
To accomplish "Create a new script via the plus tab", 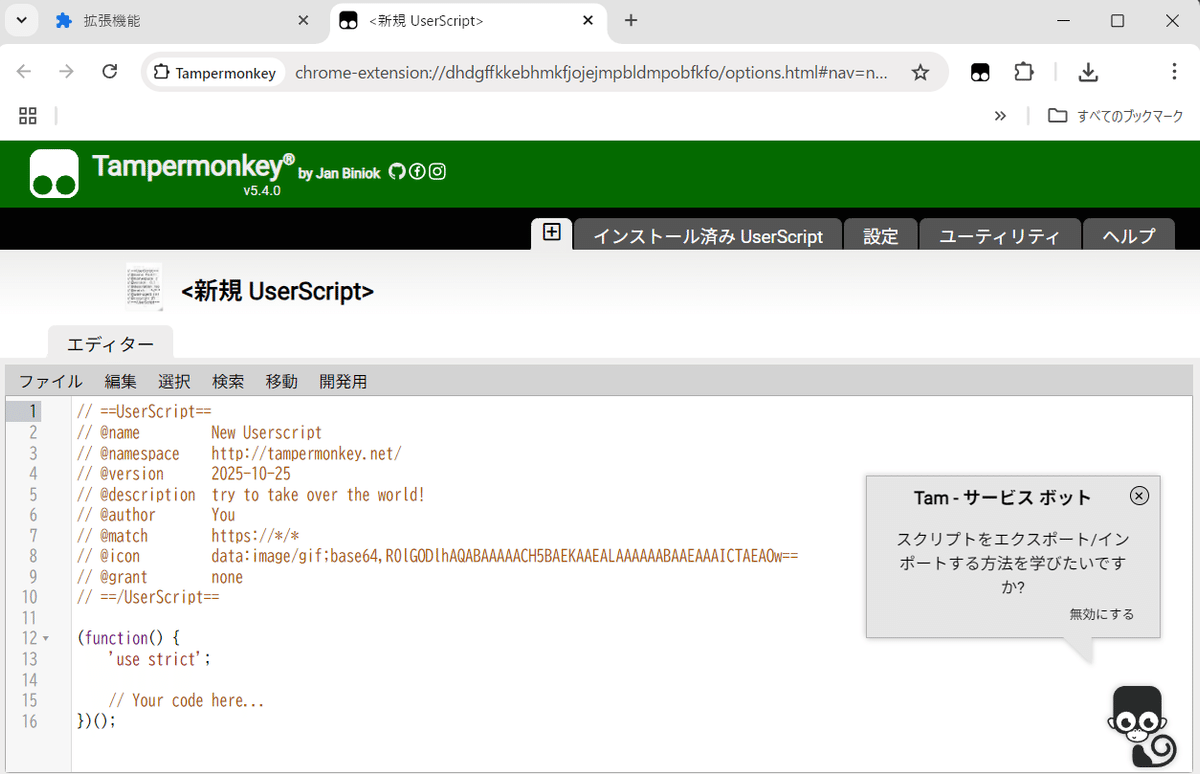I will coord(551,232).
